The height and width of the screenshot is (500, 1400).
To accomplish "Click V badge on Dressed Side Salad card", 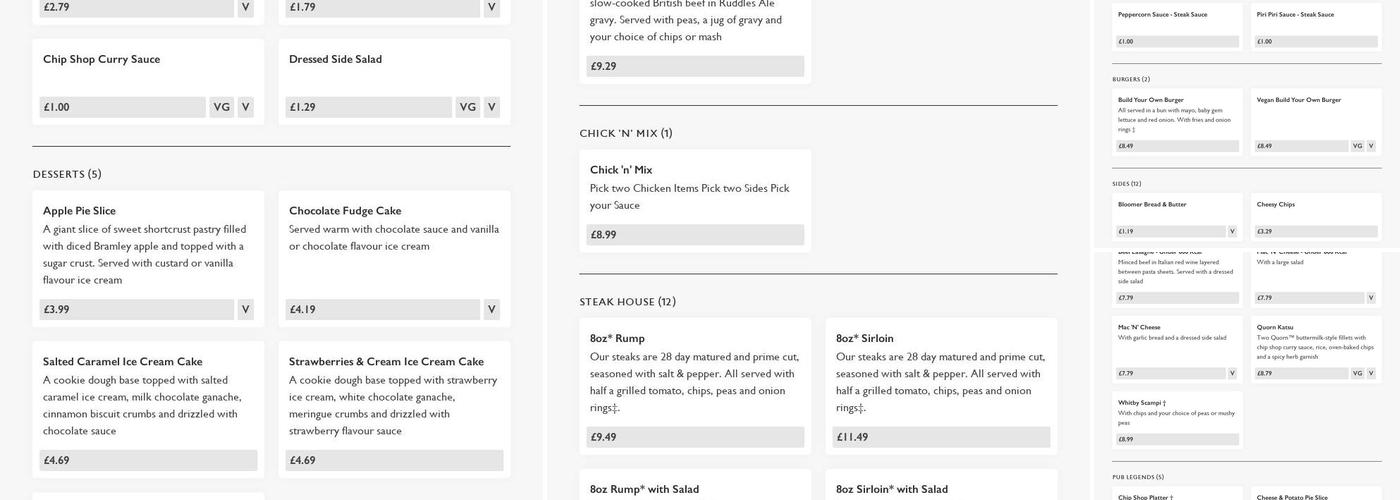I will pos(492,107).
